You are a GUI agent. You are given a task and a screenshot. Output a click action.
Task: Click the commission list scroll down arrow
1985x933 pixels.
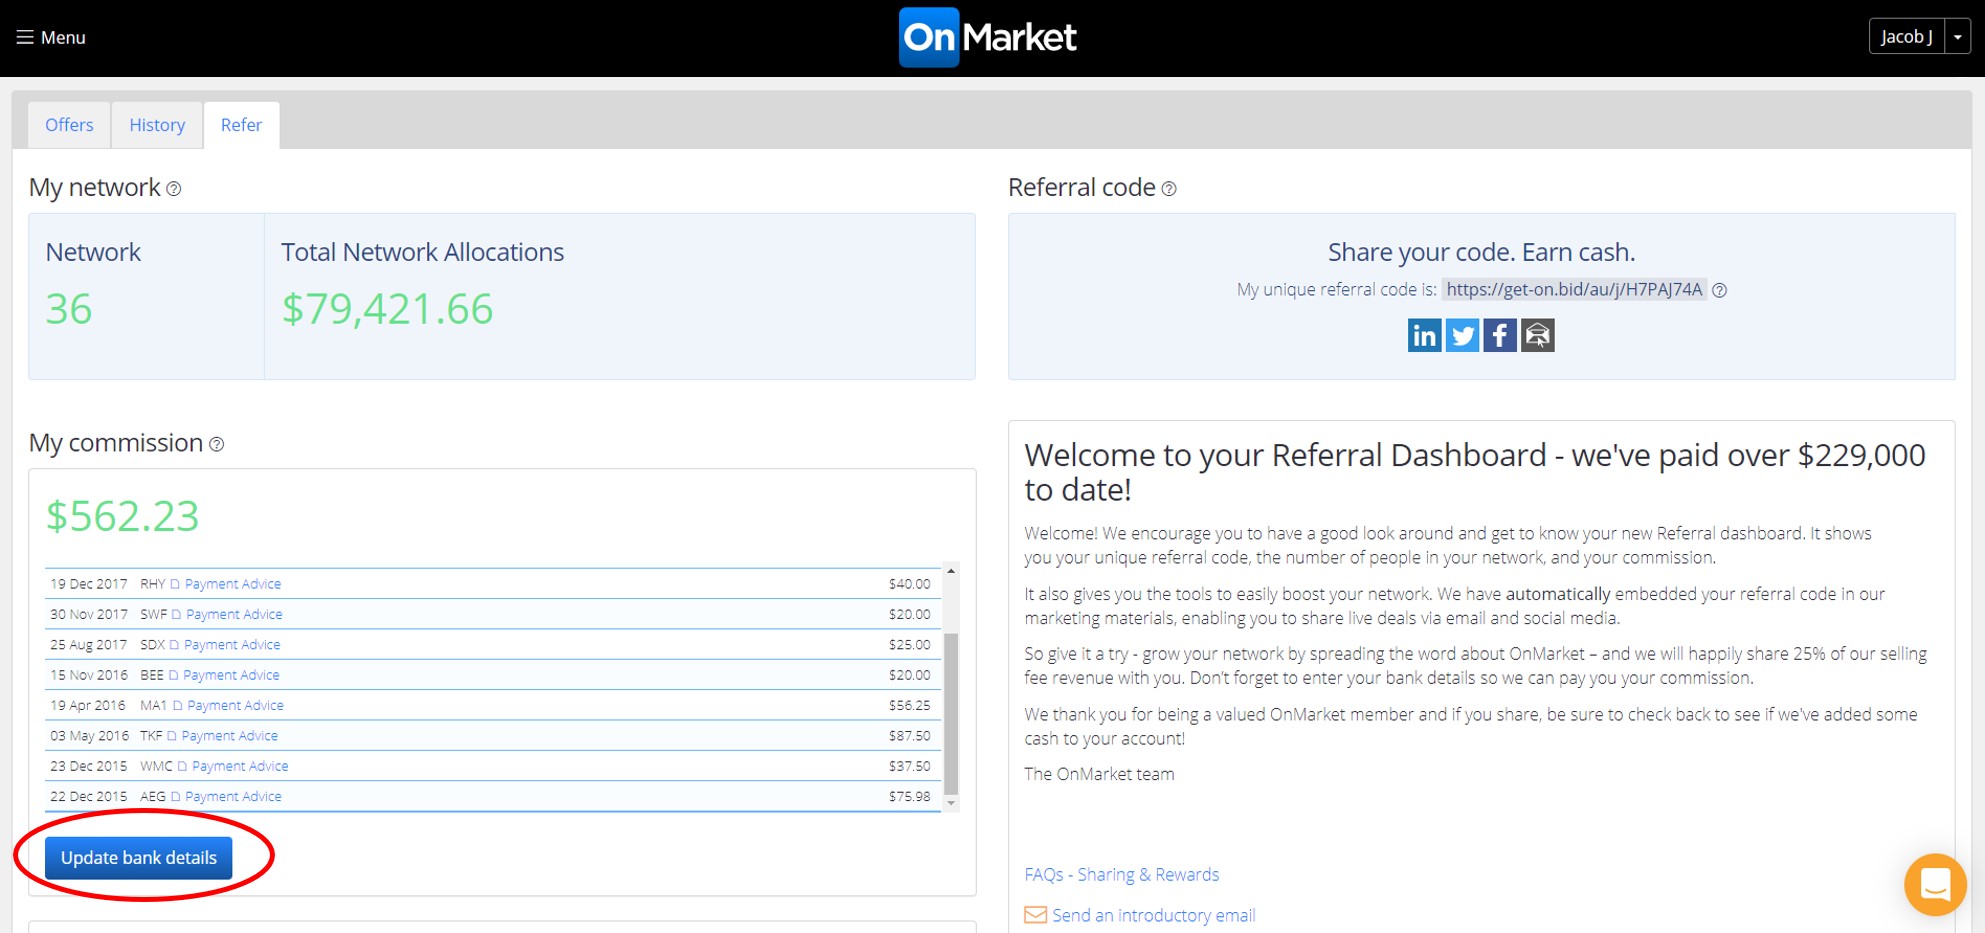coord(951,803)
